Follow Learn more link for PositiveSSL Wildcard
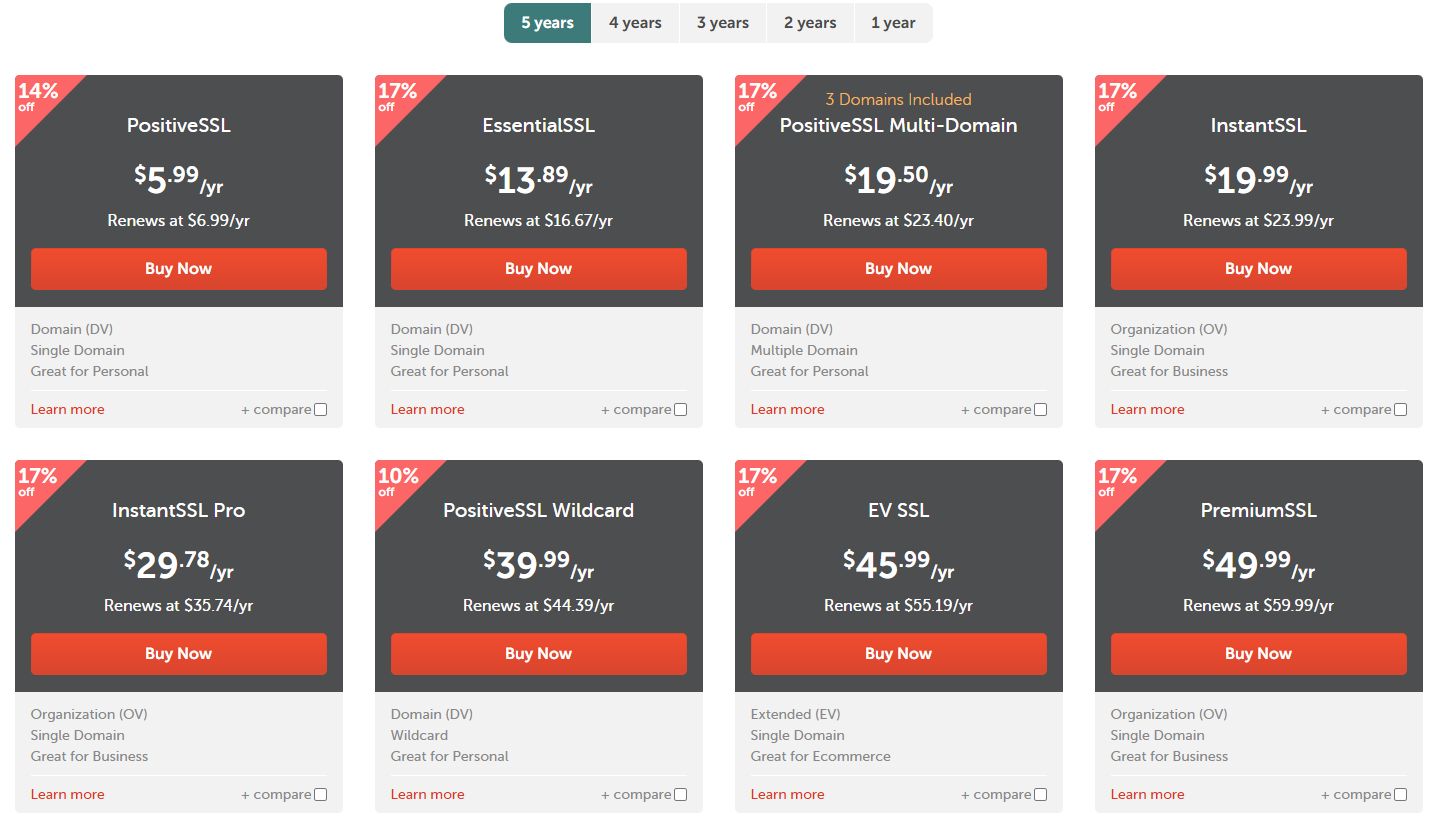The image size is (1440, 819). pyautogui.click(x=428, y=794)
